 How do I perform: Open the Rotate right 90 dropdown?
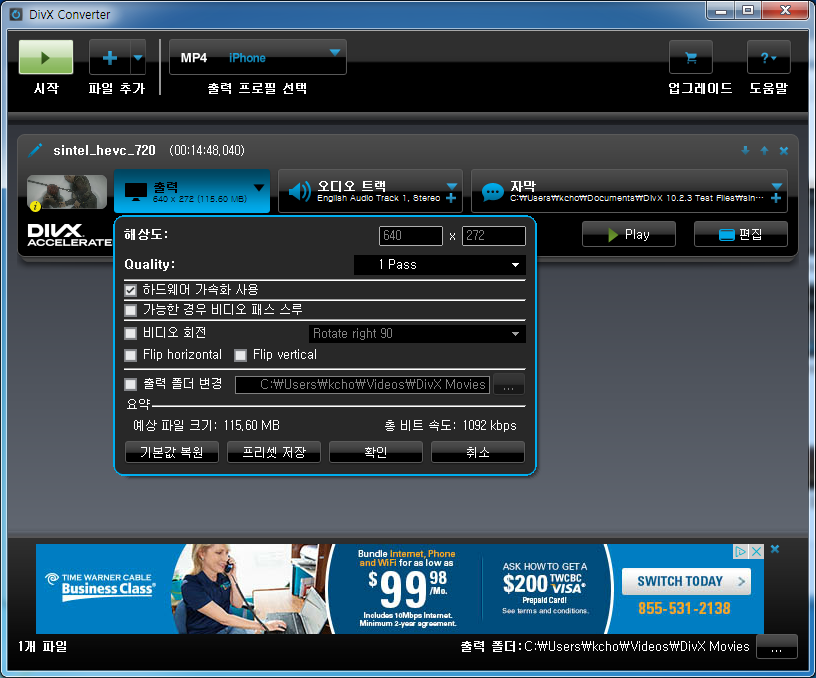(417, 334)
